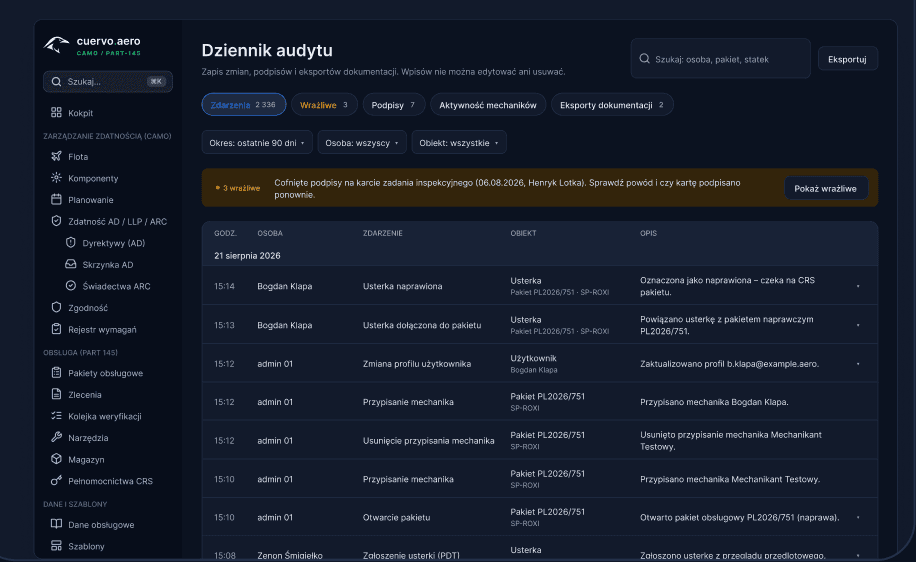Viewport: 916px width, 562px height.
Task: Click the OPIS column header
Action: (x=648, y=233)
